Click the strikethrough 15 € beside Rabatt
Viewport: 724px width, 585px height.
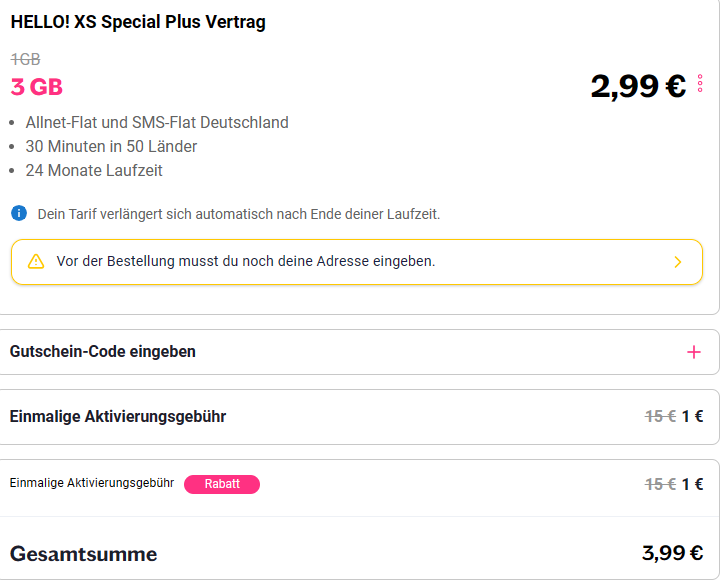[x=660, y=484]
